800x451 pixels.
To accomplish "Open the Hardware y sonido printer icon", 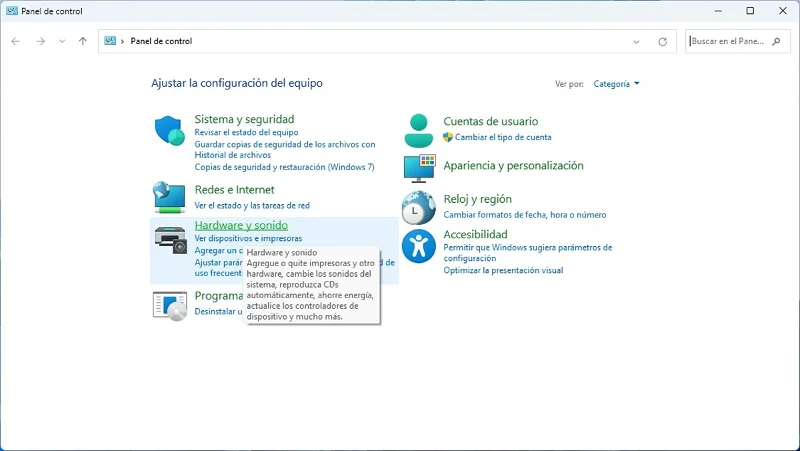I will [171, 239].
